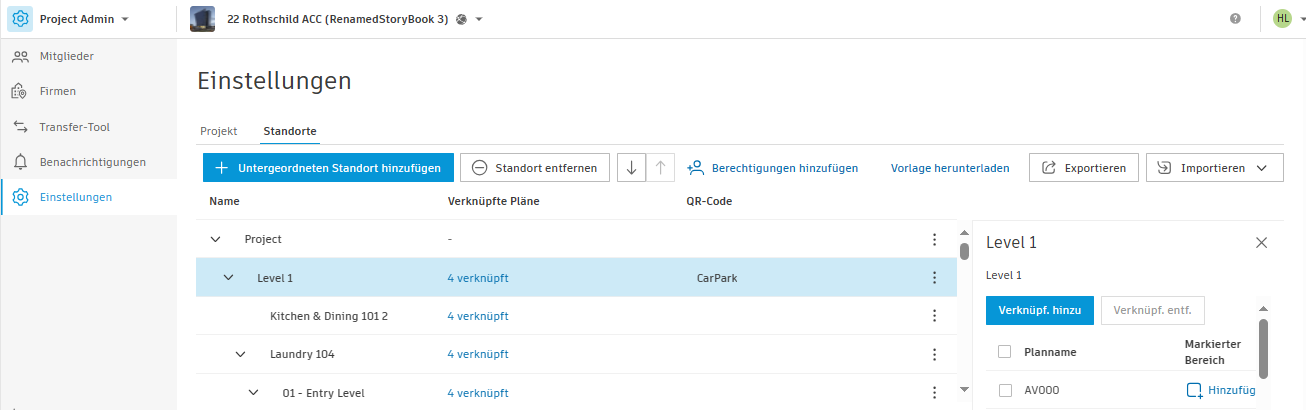The image size is (1306, 410).
Task: Toggle the select-all Planname checkbox
Action: 1005,351
